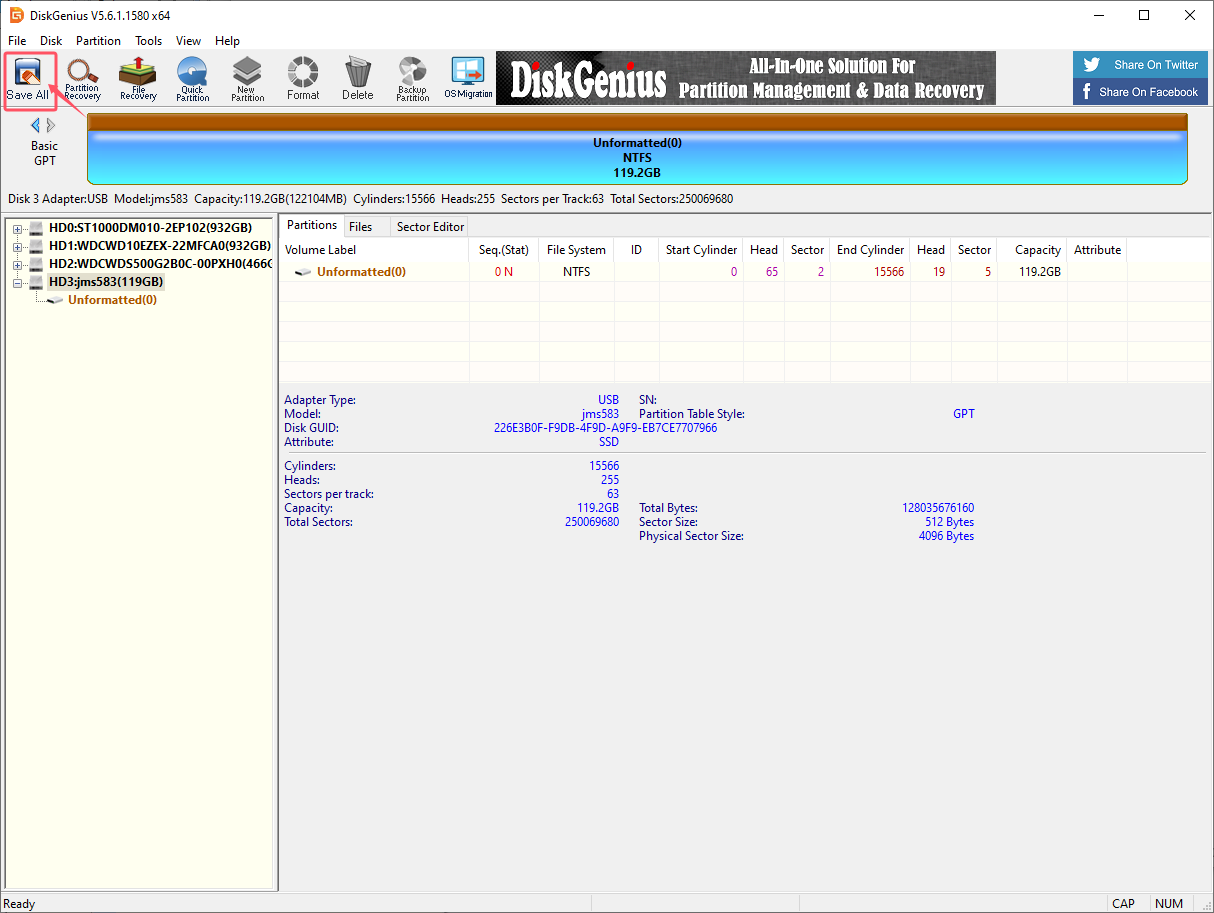1214x913 pixels.
Task: Launch the OS Migration tool
Action: click(468, 78)
